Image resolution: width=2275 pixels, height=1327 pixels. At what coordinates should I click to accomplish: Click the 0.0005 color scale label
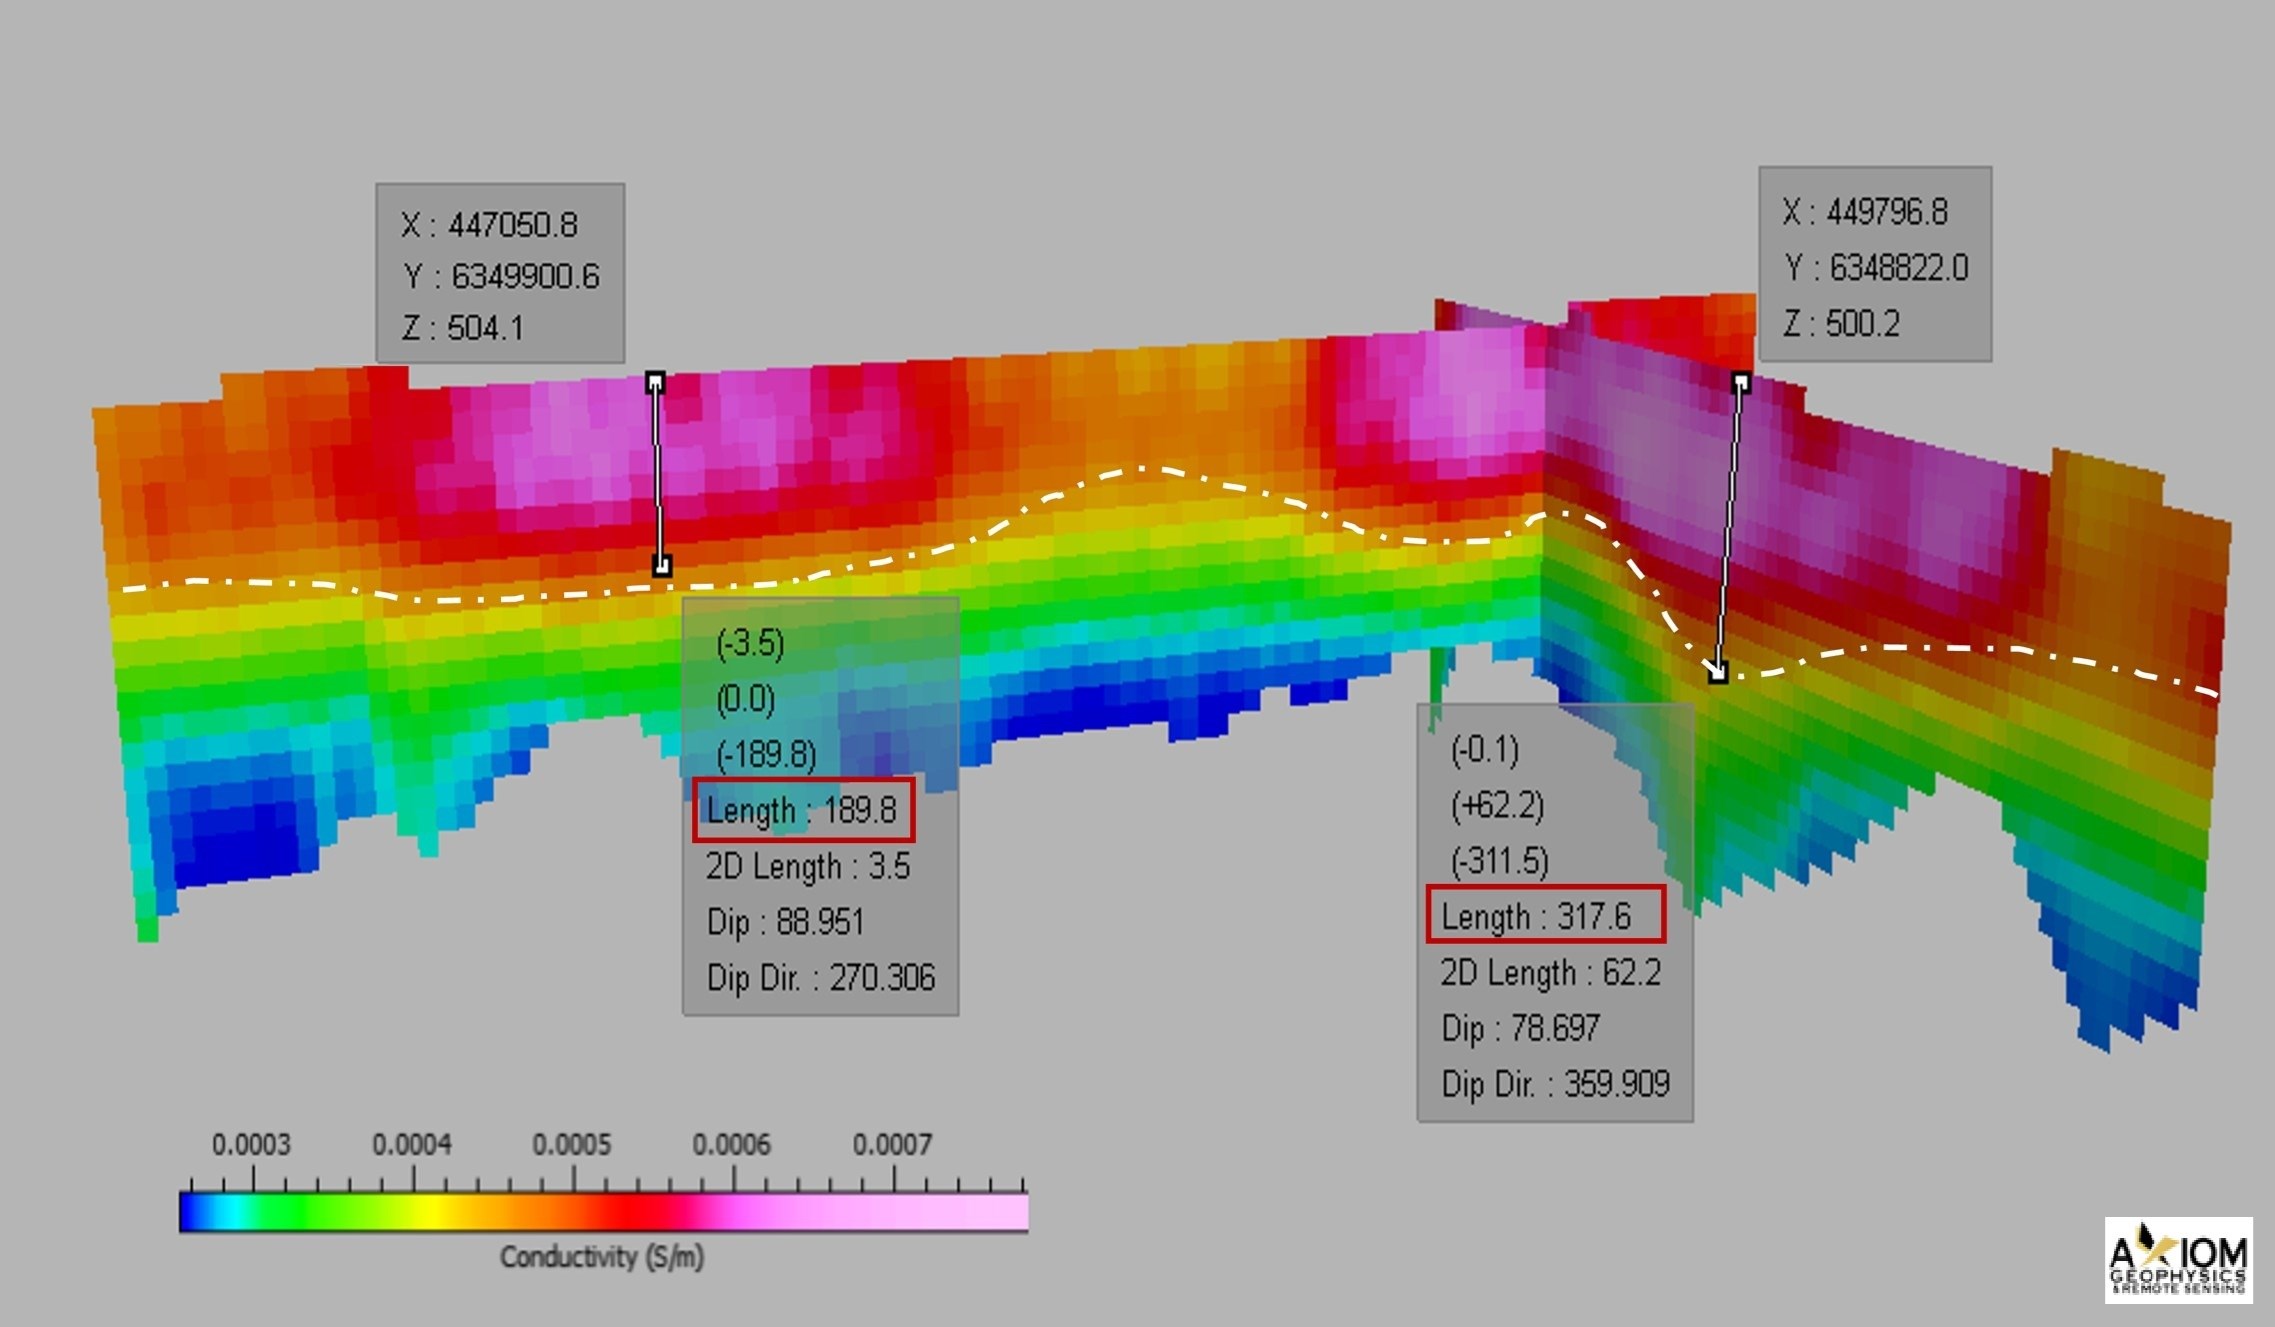coord(572,1145)
